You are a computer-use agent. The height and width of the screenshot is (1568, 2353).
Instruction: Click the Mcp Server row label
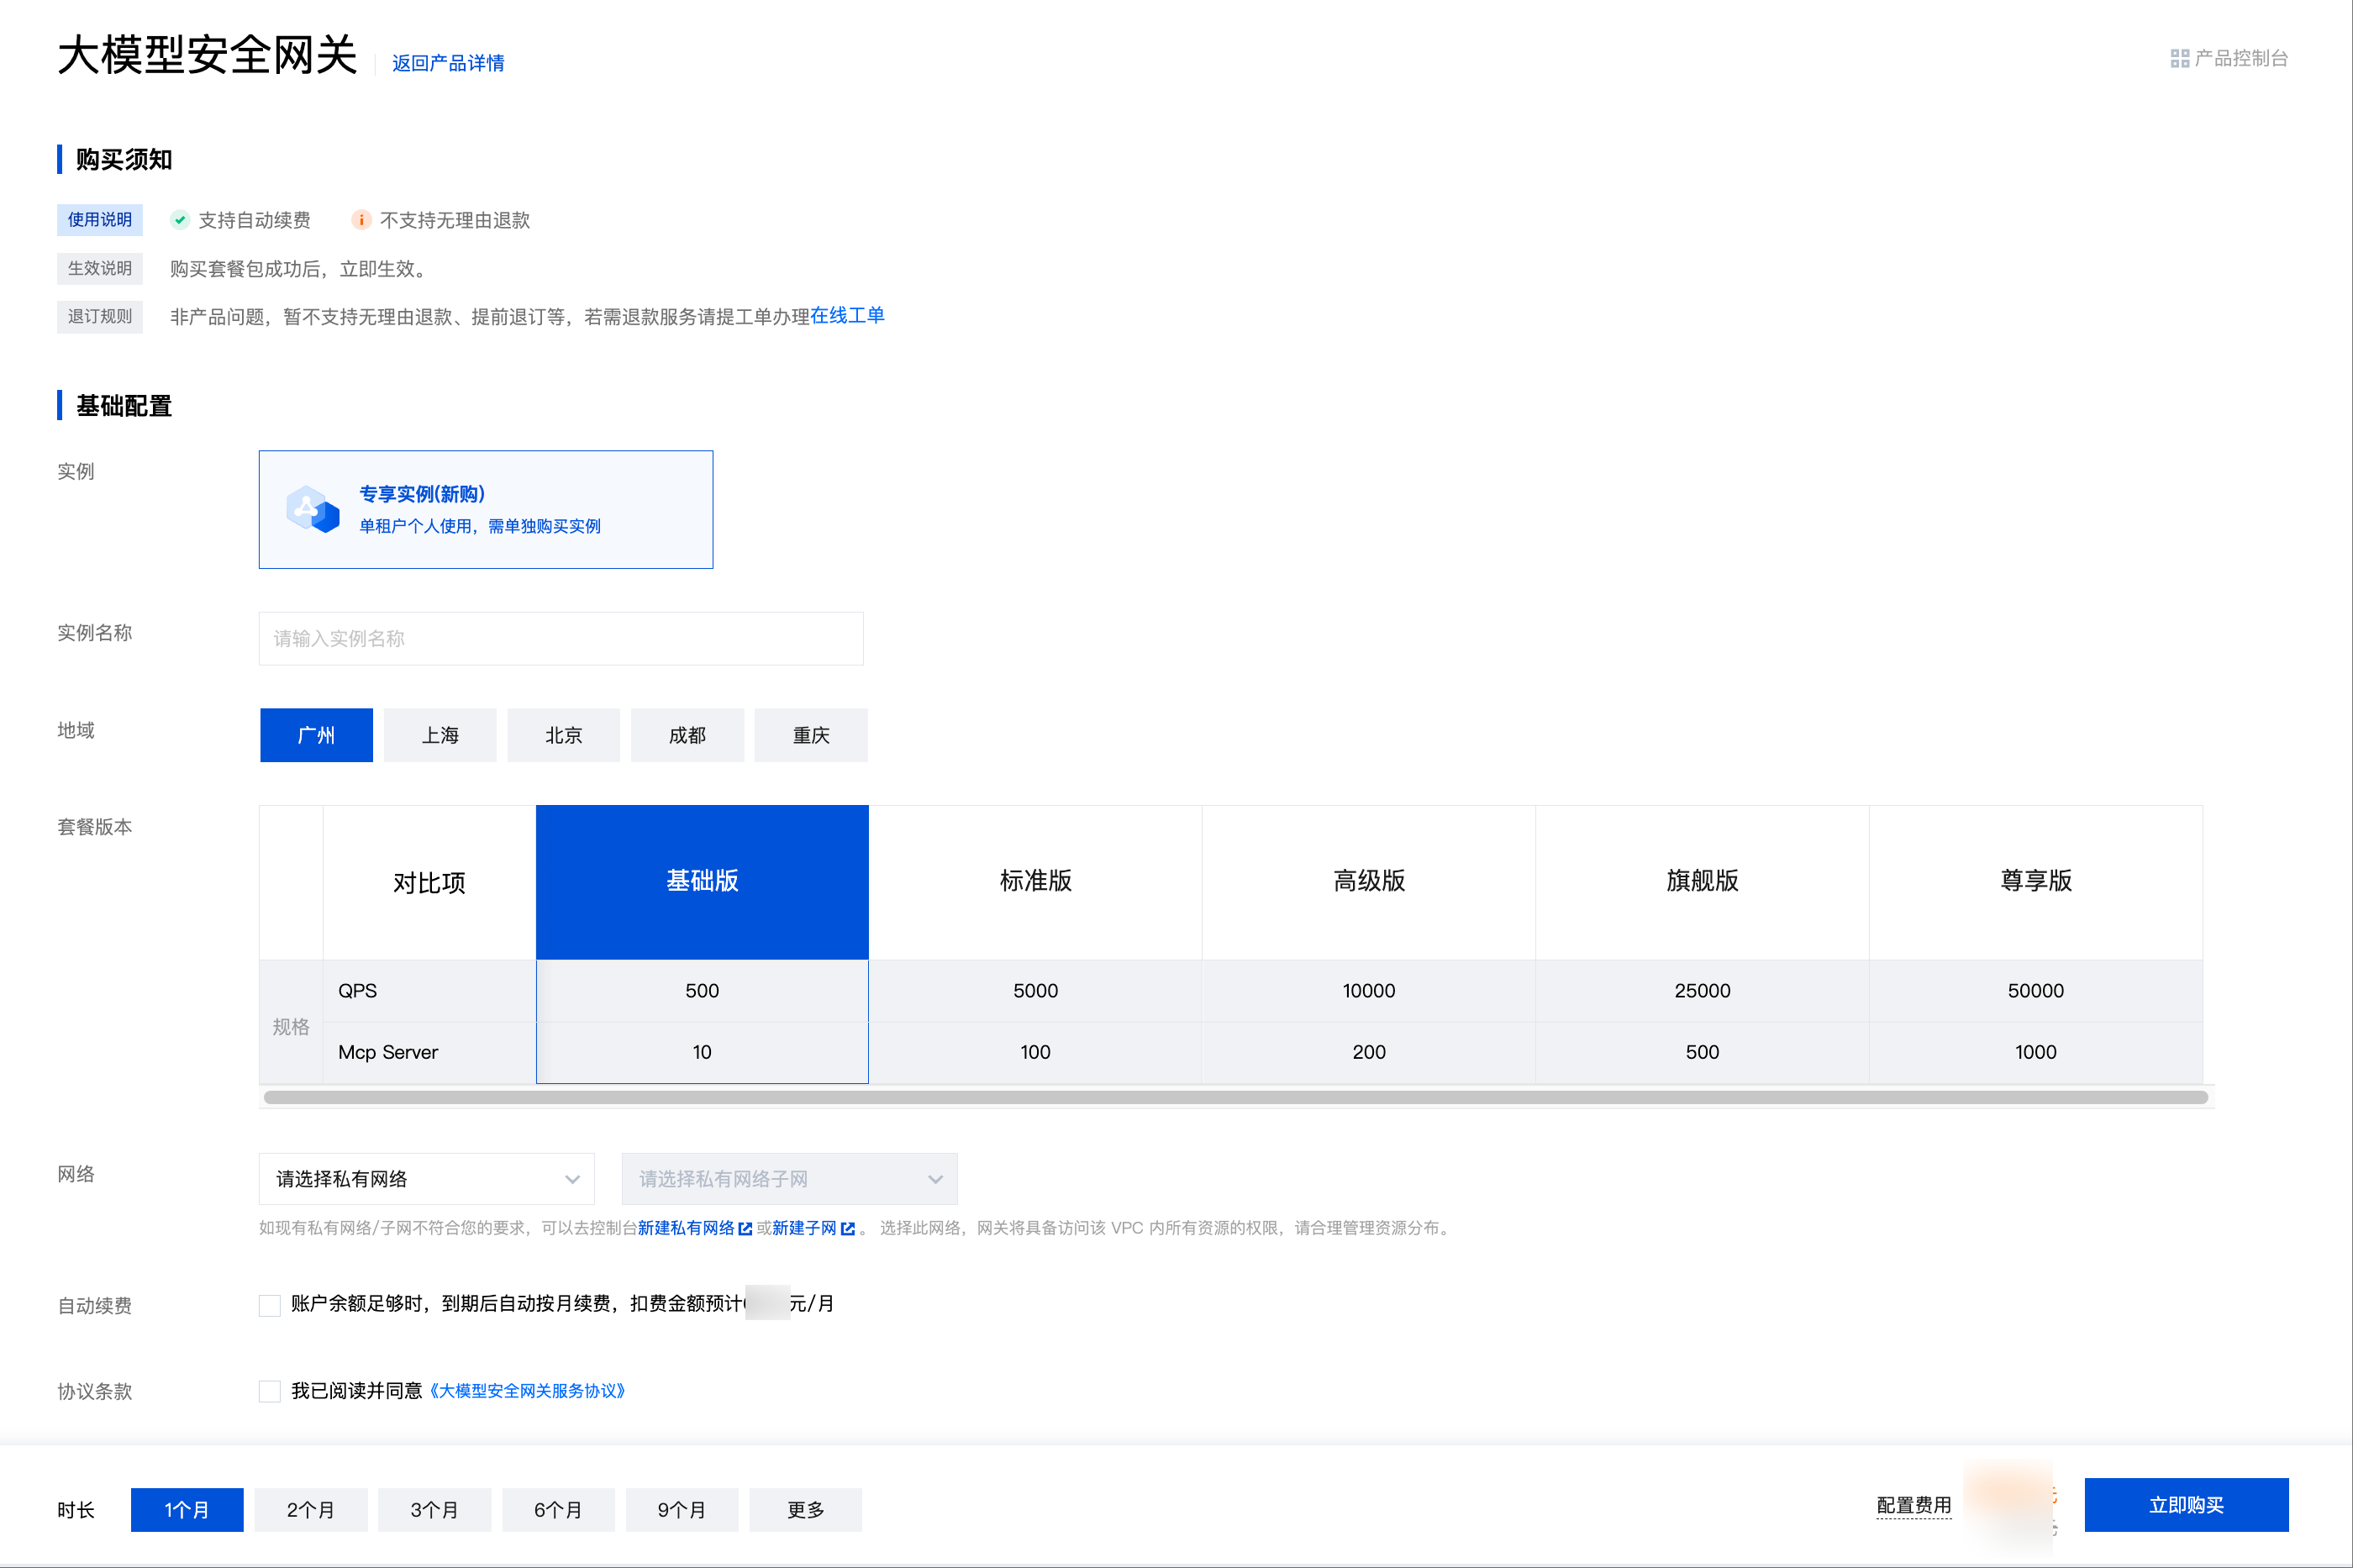(388, 1052)
